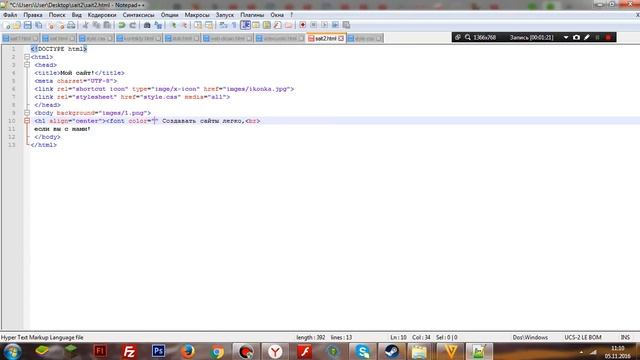Image resolution: width=640 pixels, height=360 pixels.
Task: Open Skype from the taskbar
Action: [x=362, y=351]
